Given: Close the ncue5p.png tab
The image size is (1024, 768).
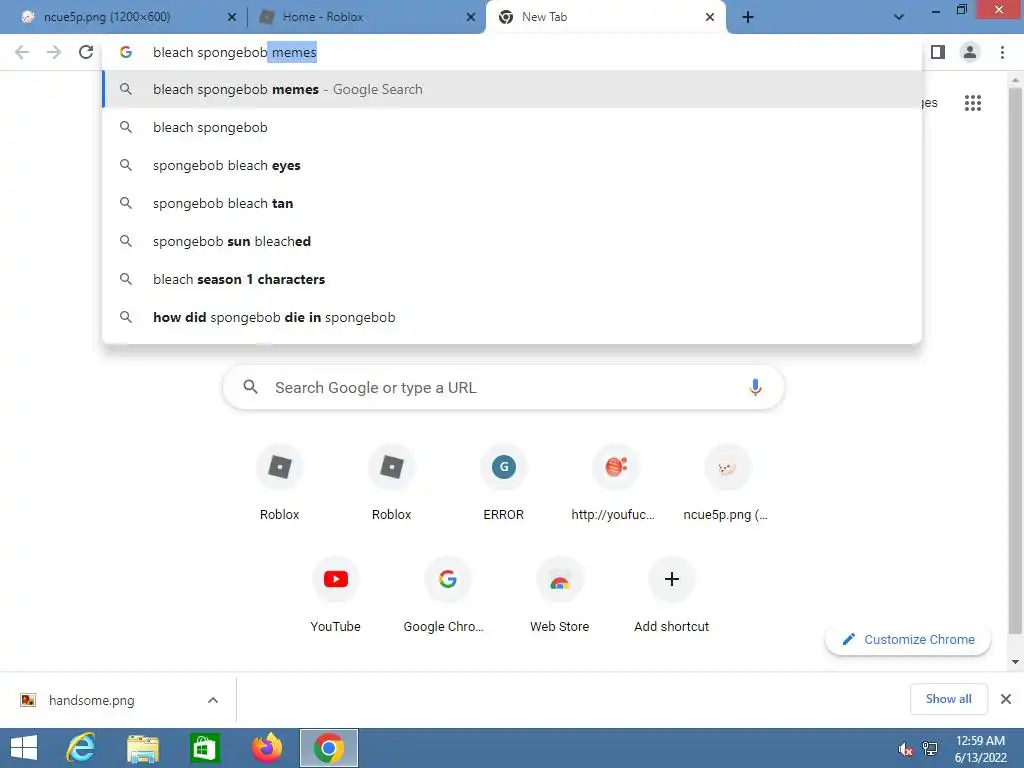Looking at the screenshot, I should point(232,17).
